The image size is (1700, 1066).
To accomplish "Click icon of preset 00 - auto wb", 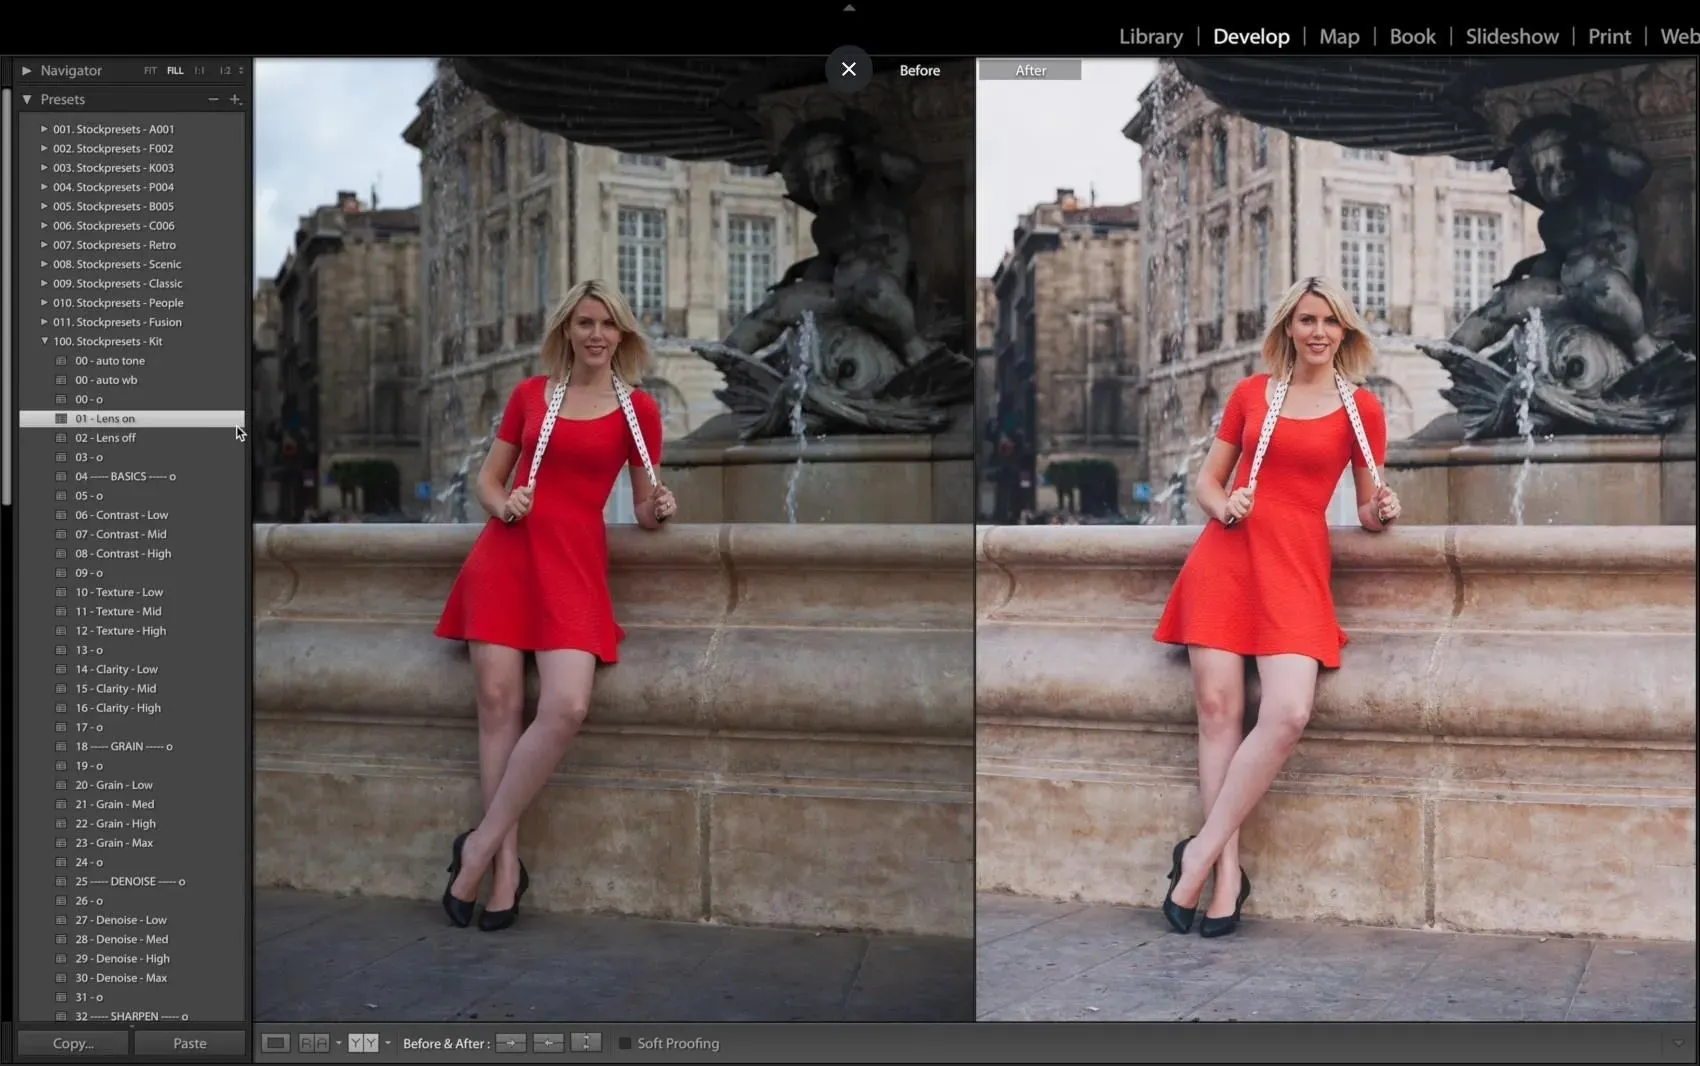I will point(61,380).
